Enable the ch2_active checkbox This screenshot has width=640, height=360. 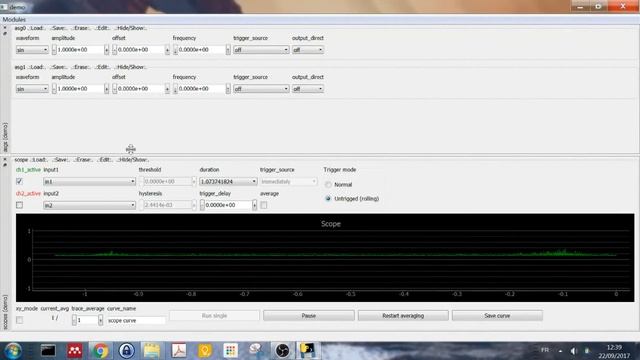[19, 205]
